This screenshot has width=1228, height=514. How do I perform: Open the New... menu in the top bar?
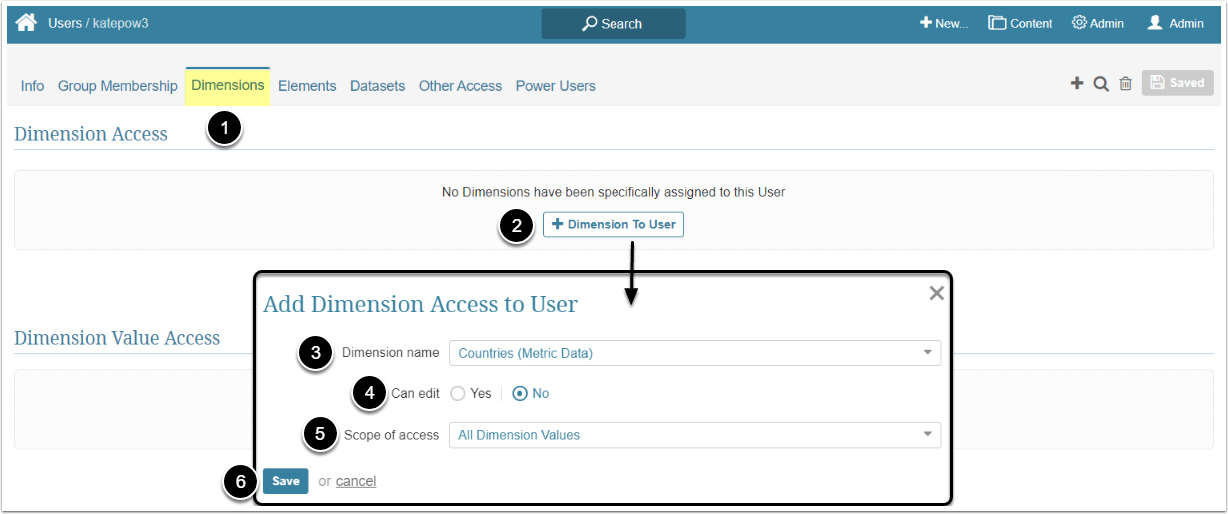(x=944, y=23)
